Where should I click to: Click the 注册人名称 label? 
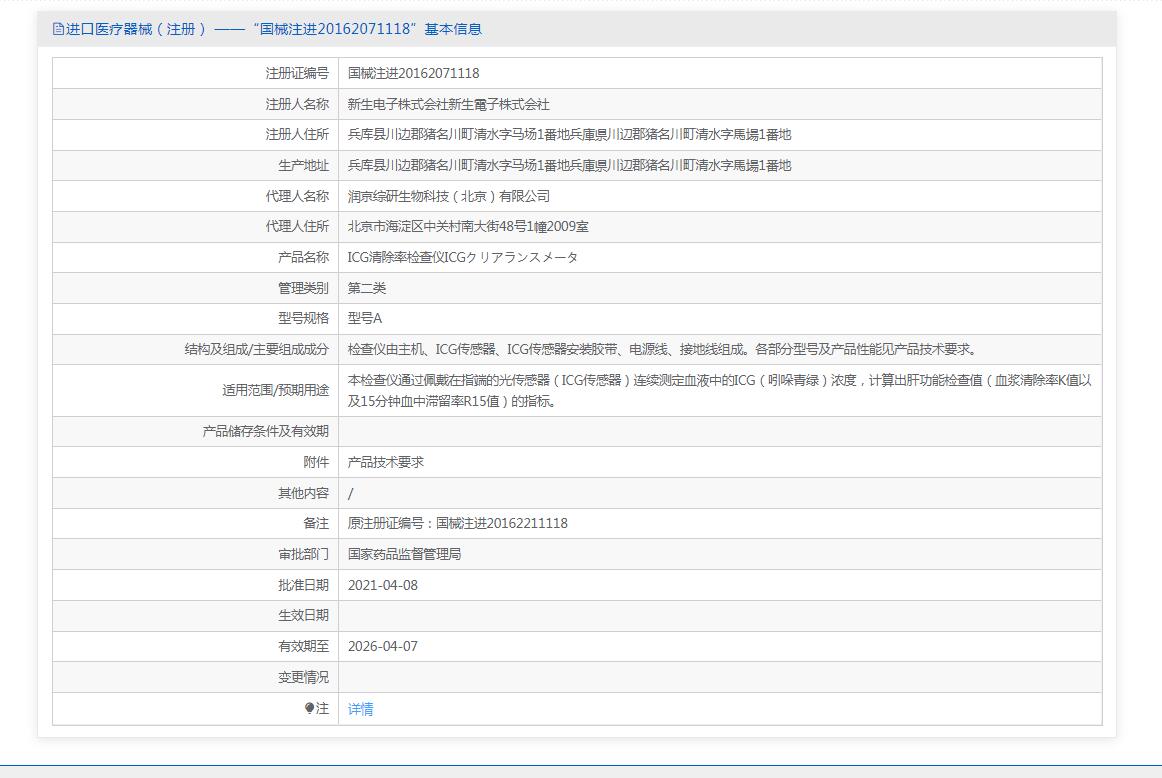(x=297, y=104)
